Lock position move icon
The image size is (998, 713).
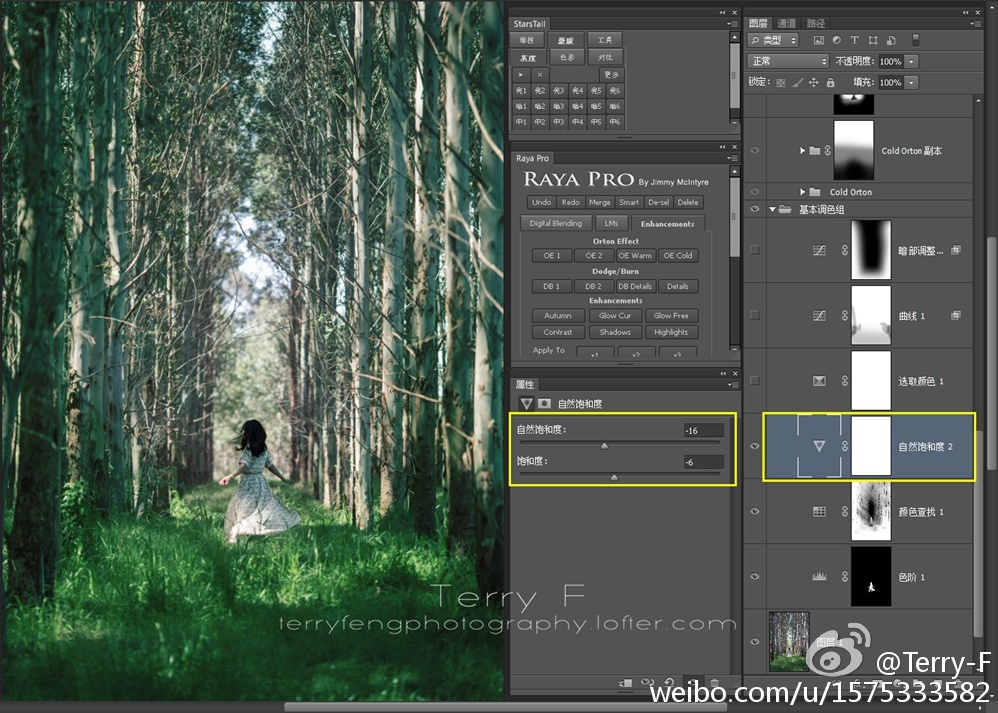[x=813, y=83]
